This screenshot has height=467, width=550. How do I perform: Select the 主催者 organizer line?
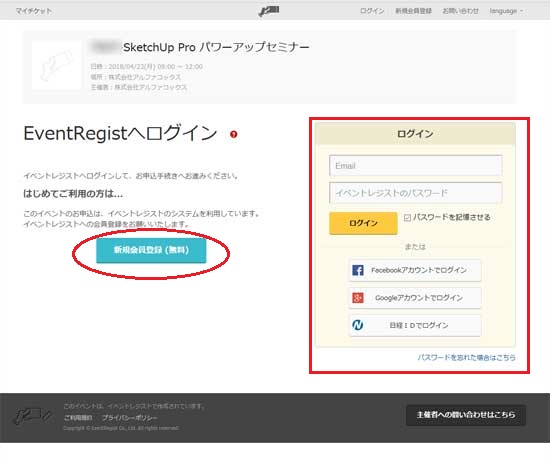click(x=139, y=87)
